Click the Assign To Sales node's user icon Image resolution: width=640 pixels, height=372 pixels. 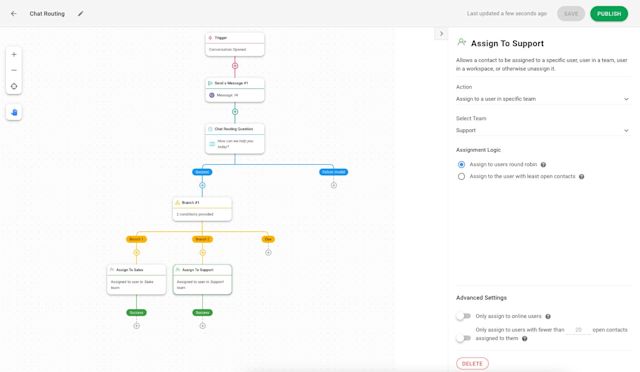pyautogui.click(x=112, y=270)
